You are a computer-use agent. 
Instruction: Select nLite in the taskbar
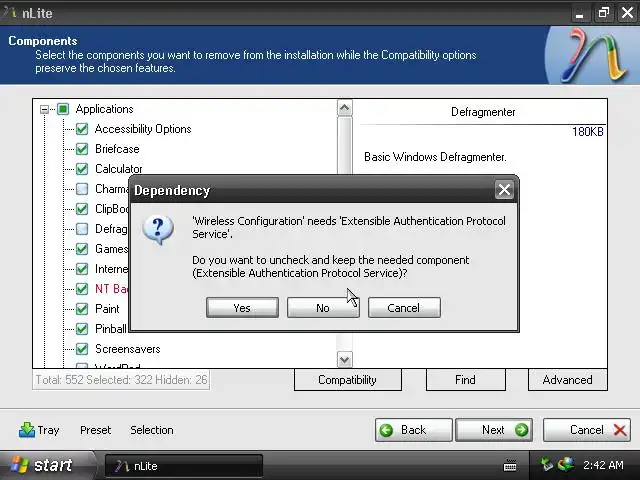coord(184,466)
